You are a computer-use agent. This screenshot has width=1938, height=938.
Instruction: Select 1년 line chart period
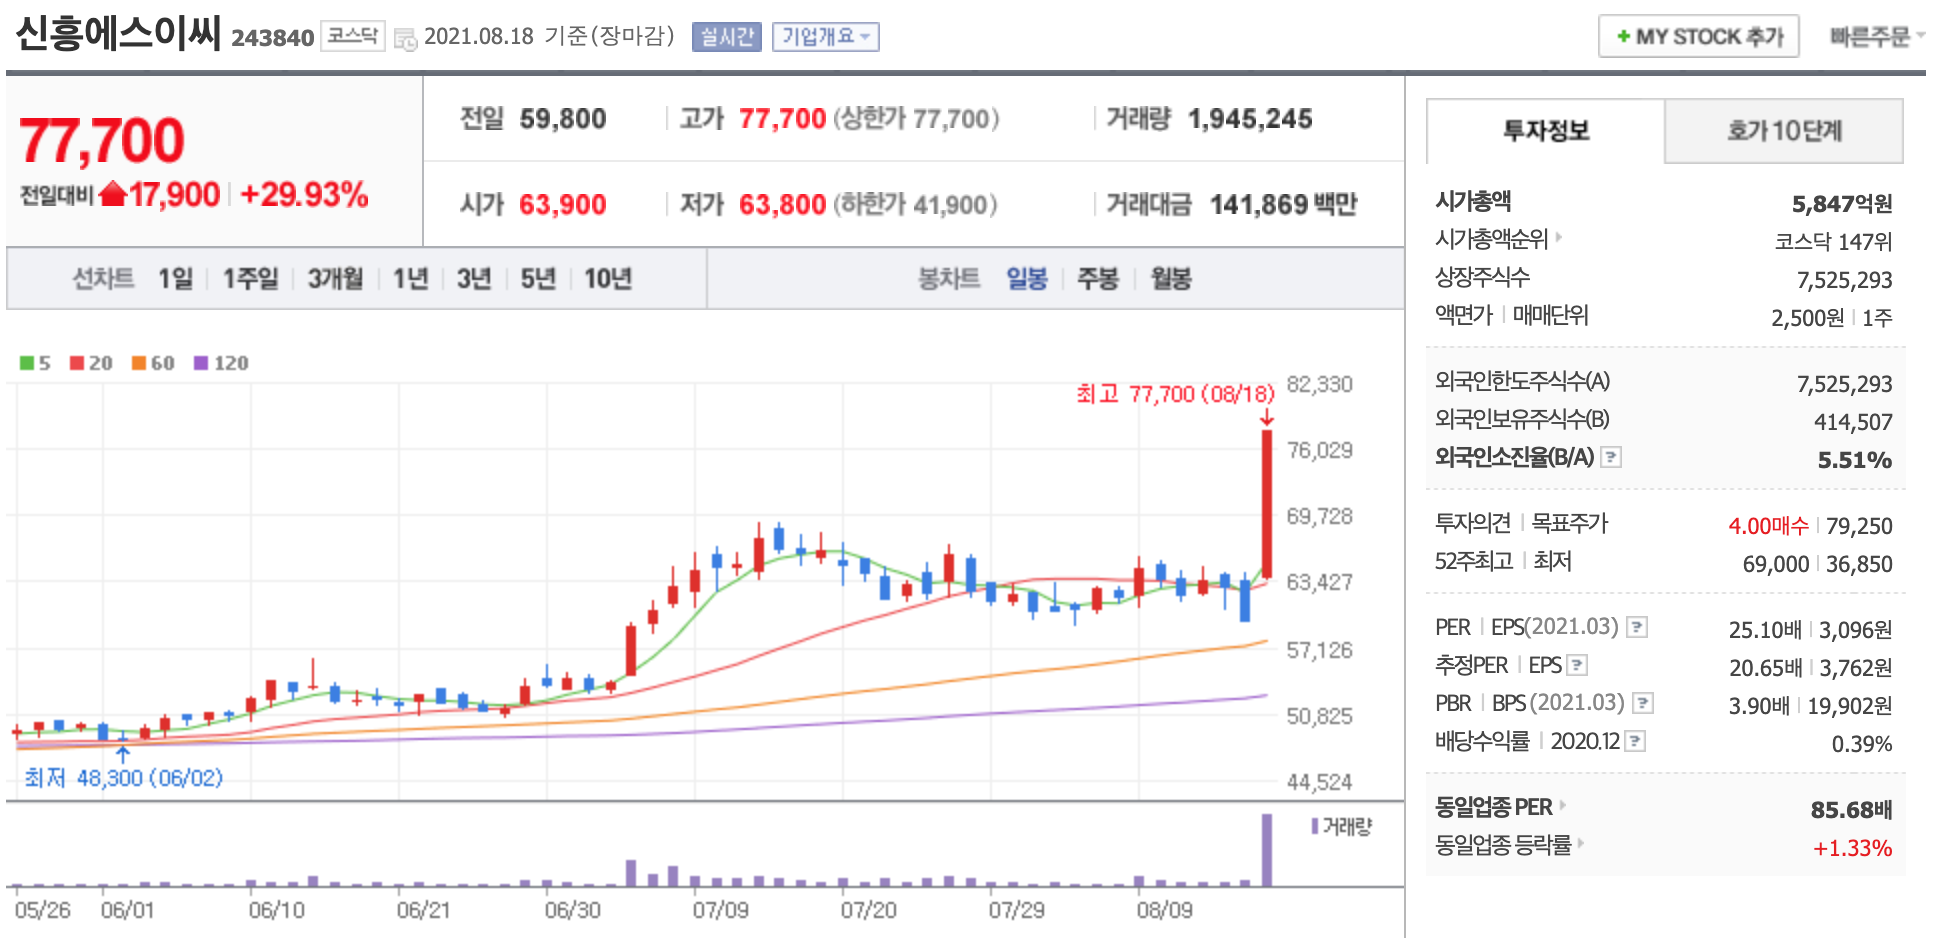click(411, 278)
